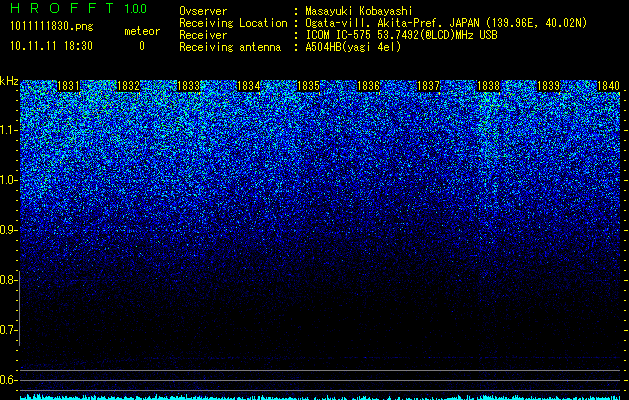Click the observer name Masayuki Kobayashi
629x400 pixels.
tap(359, 12)
